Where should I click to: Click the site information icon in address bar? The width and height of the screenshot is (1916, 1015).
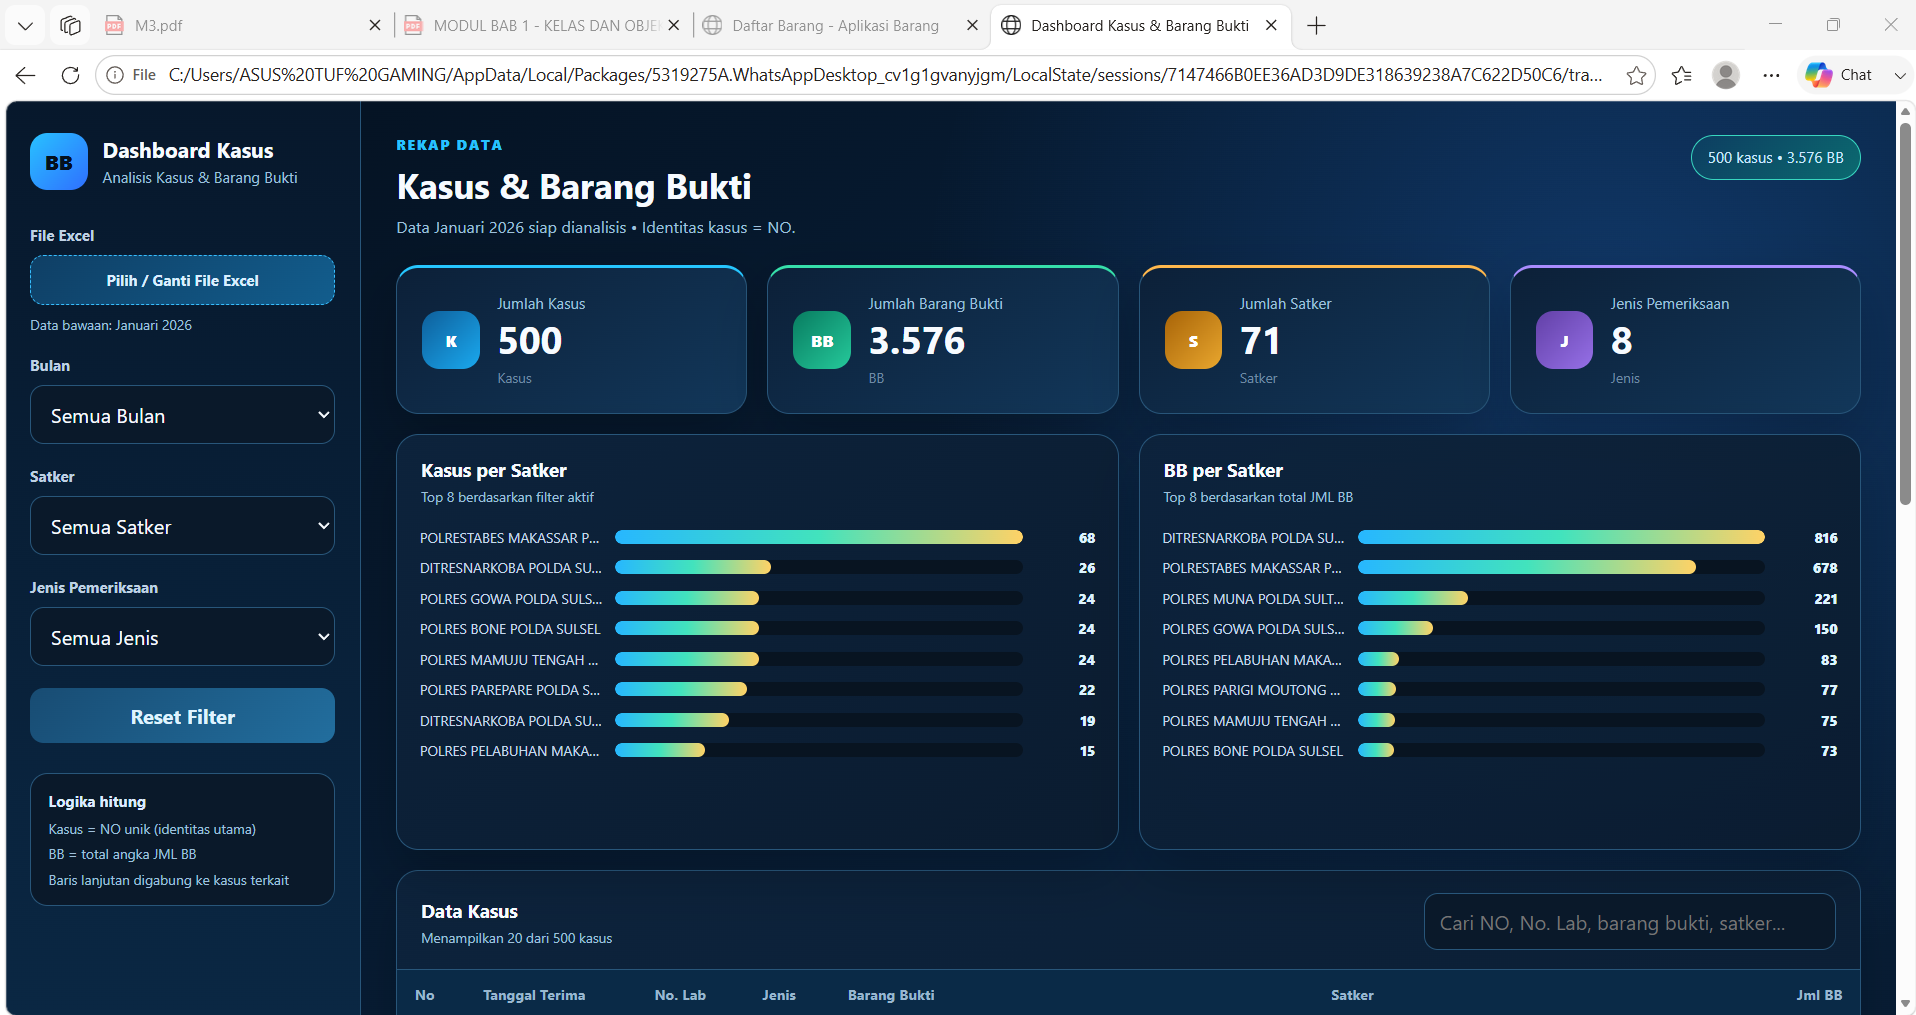[x=116, y=75]
